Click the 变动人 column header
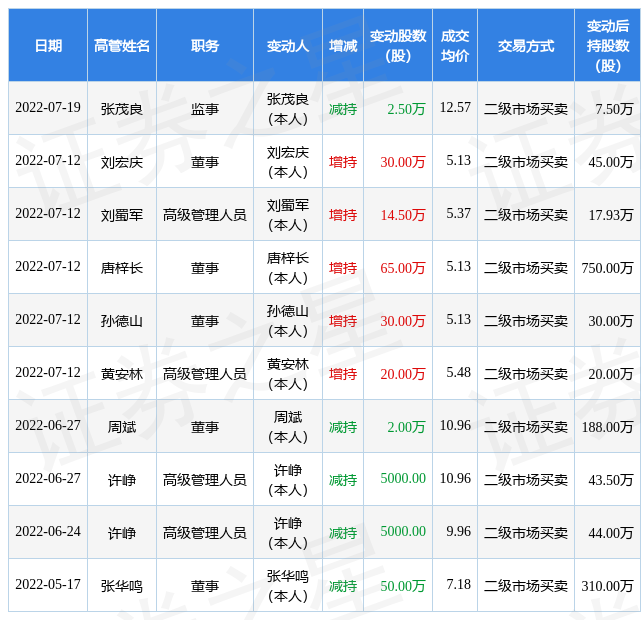The image size is (641, 620). [x=288, y=45]
